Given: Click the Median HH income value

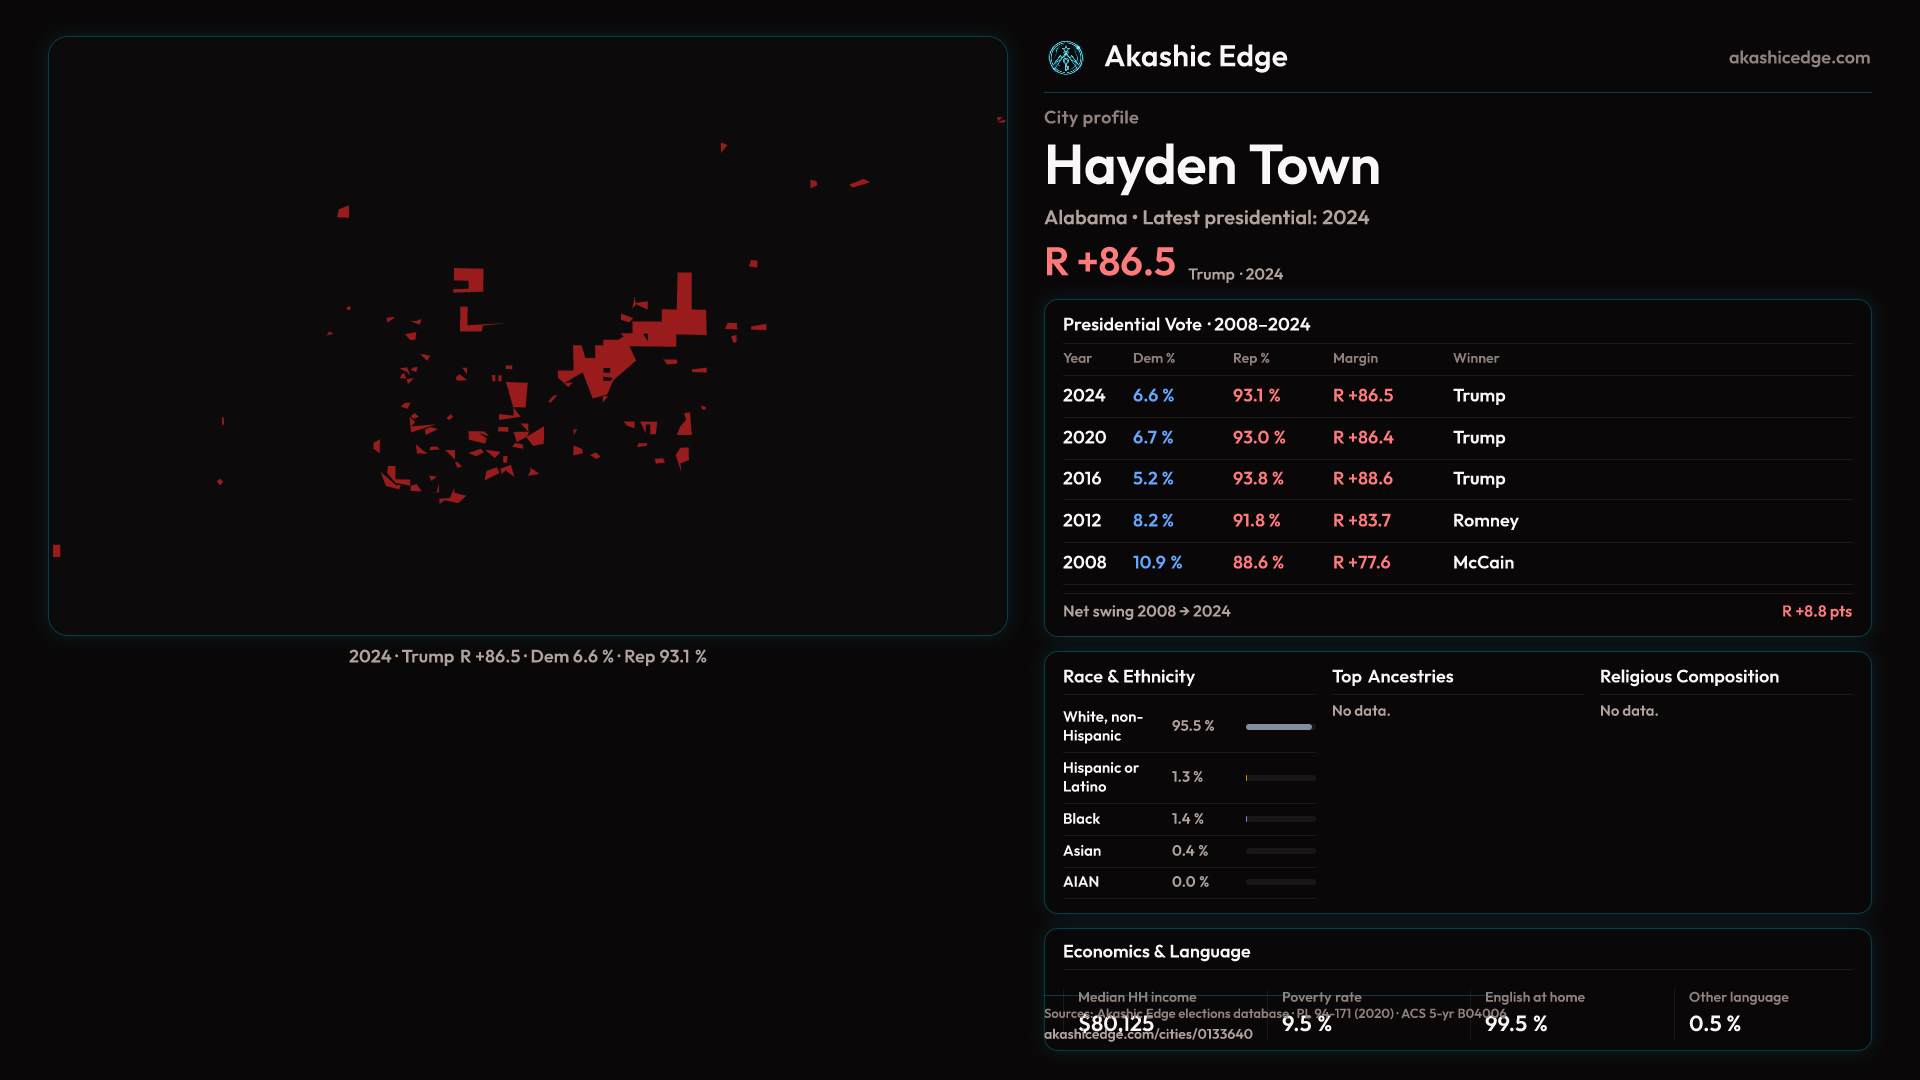Looking at the screenshot, I should (1116, 1024).
